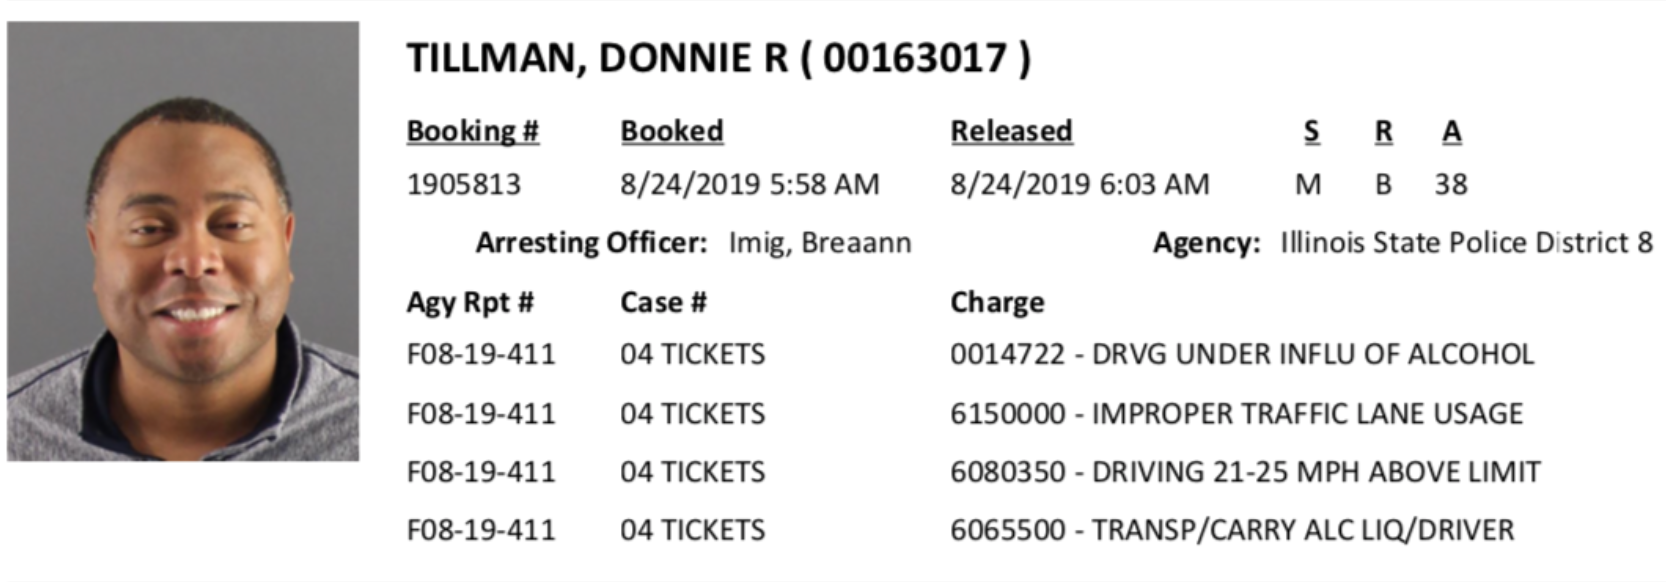
Task: Click Illinois State Police District 8 text
Action: coord(1466,243)
